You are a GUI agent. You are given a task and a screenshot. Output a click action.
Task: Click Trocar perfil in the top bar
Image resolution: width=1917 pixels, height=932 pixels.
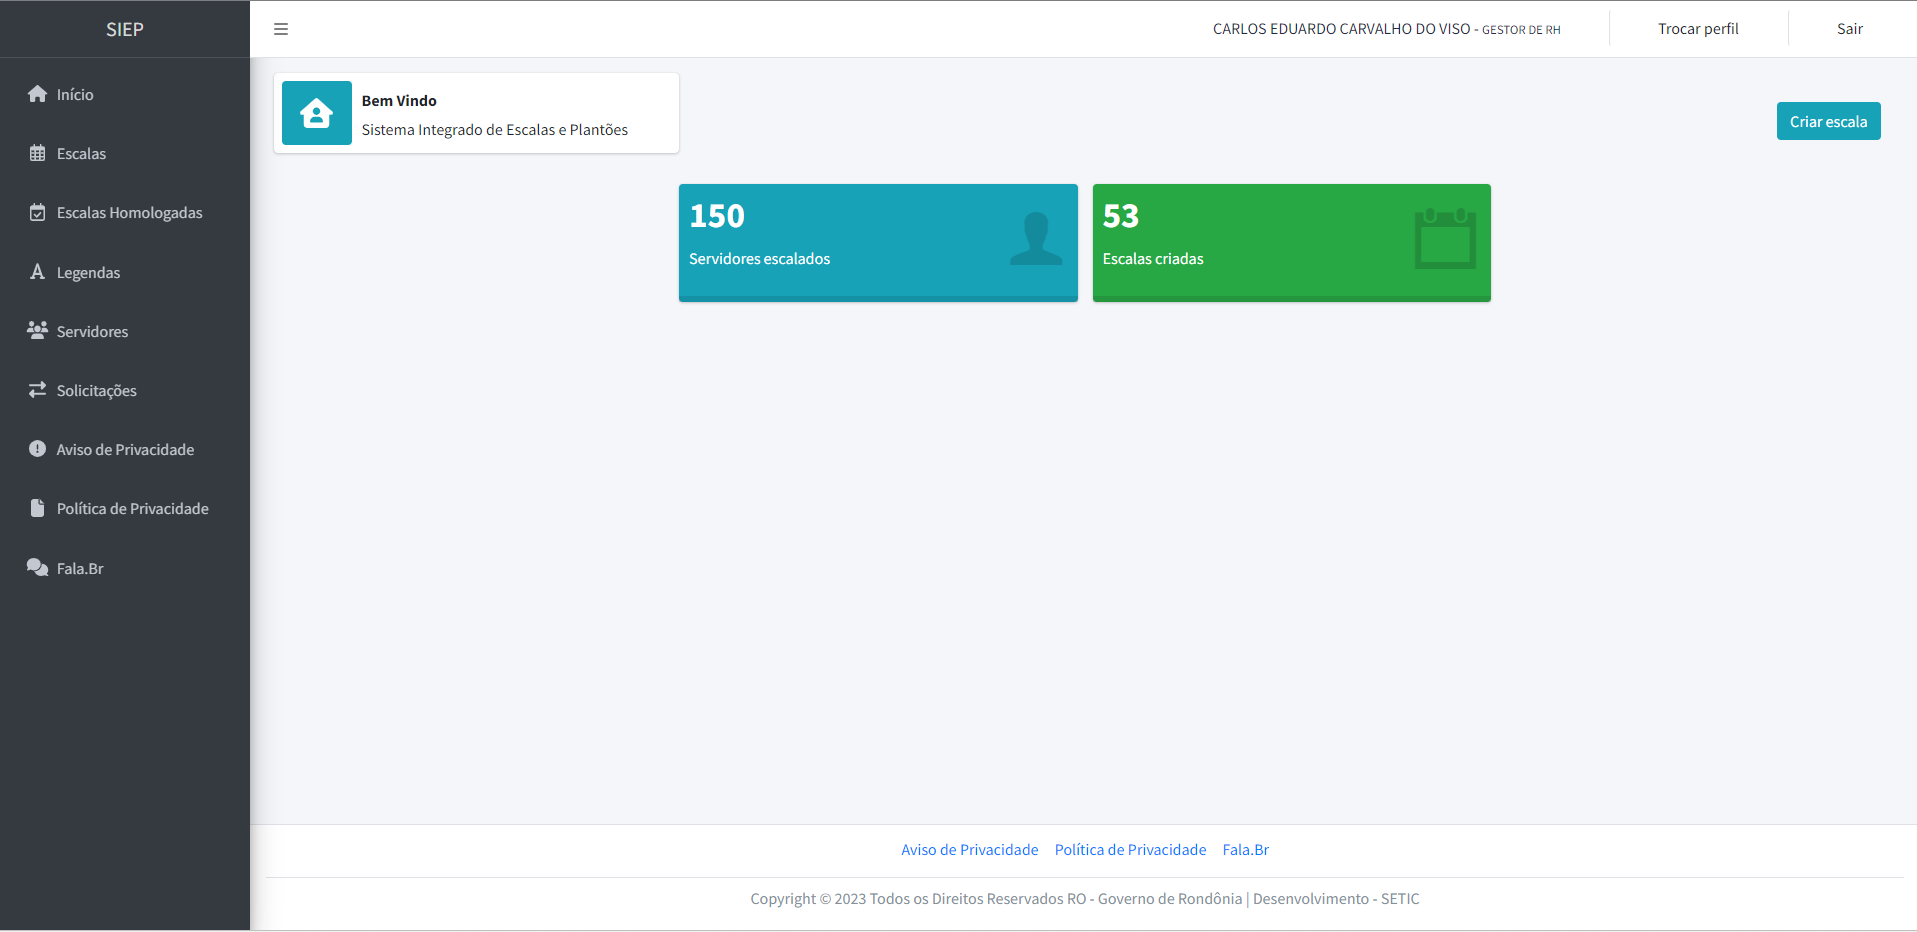pos(1698,29)
